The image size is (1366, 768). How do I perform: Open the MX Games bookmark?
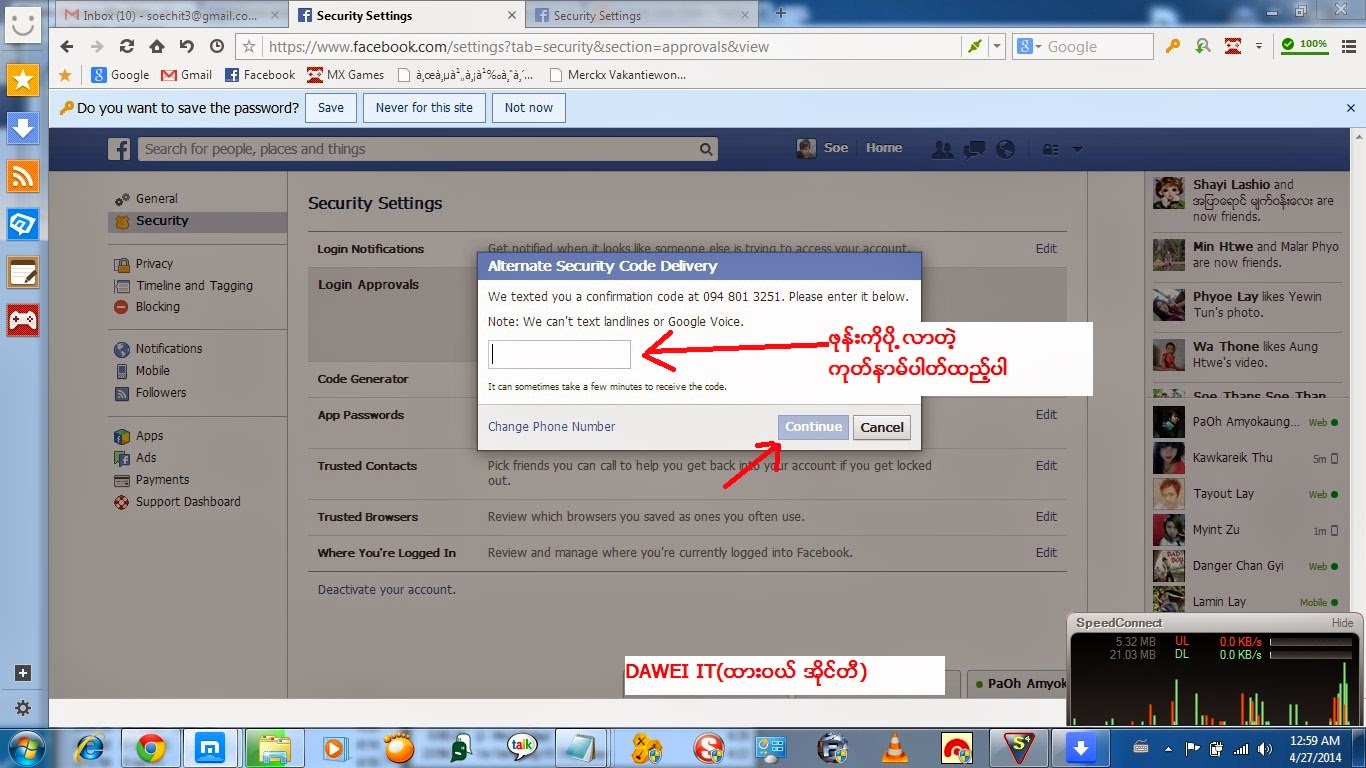click(345, 74)
